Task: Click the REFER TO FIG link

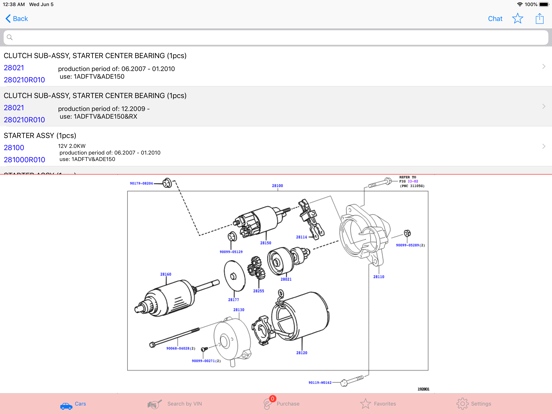Action: (x=412, y=181)
